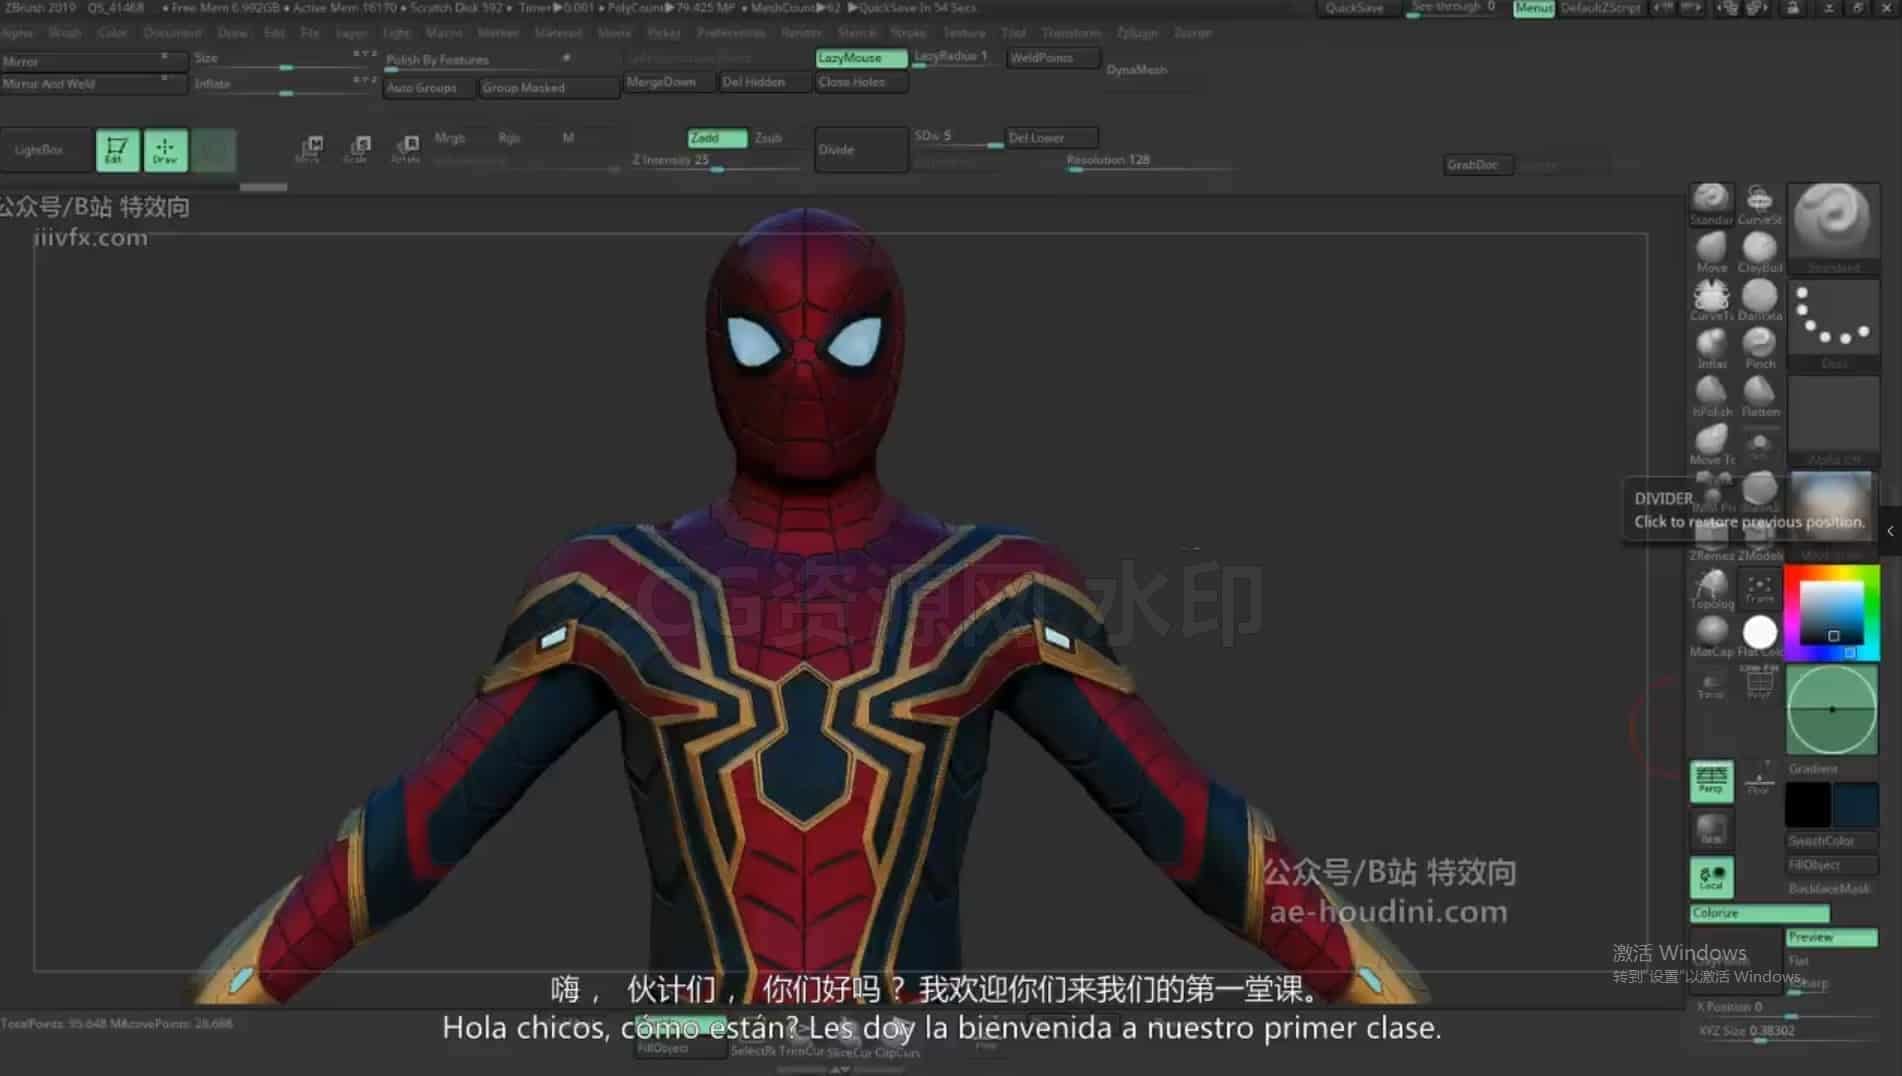Open the current brush thumbnail picker
Image resolution: width=1902 pixels, height=1076 pixels.
(1833, 228)
